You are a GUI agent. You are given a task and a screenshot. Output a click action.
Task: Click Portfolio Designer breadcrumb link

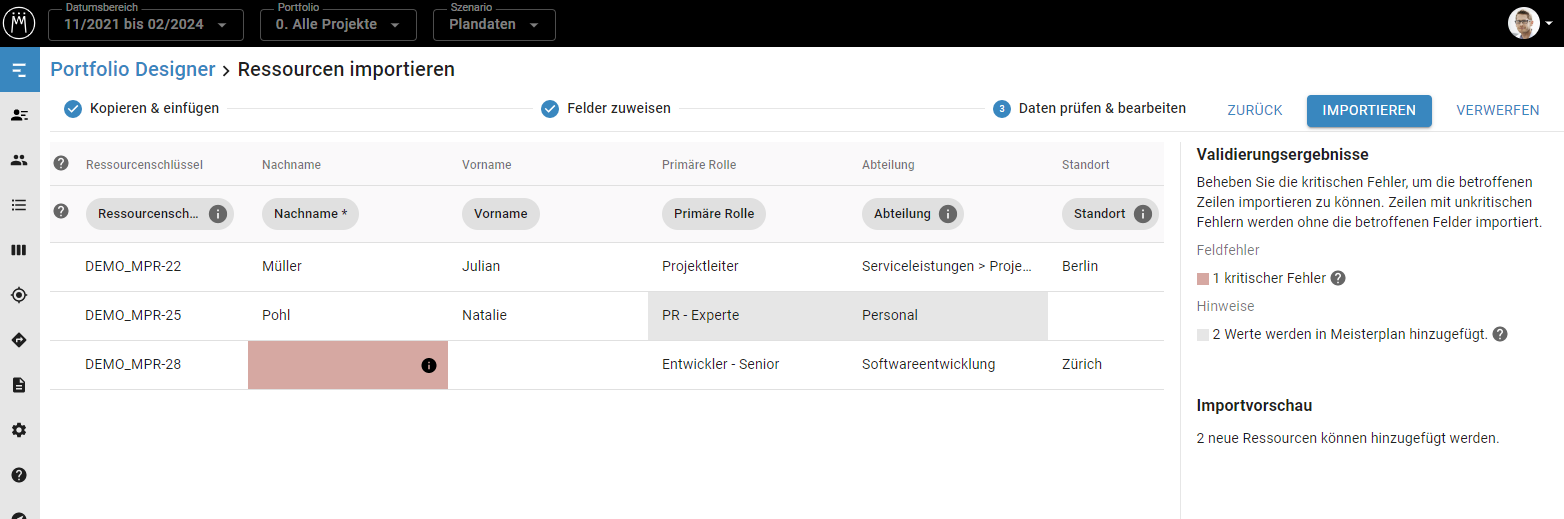[x=133, y=70]
